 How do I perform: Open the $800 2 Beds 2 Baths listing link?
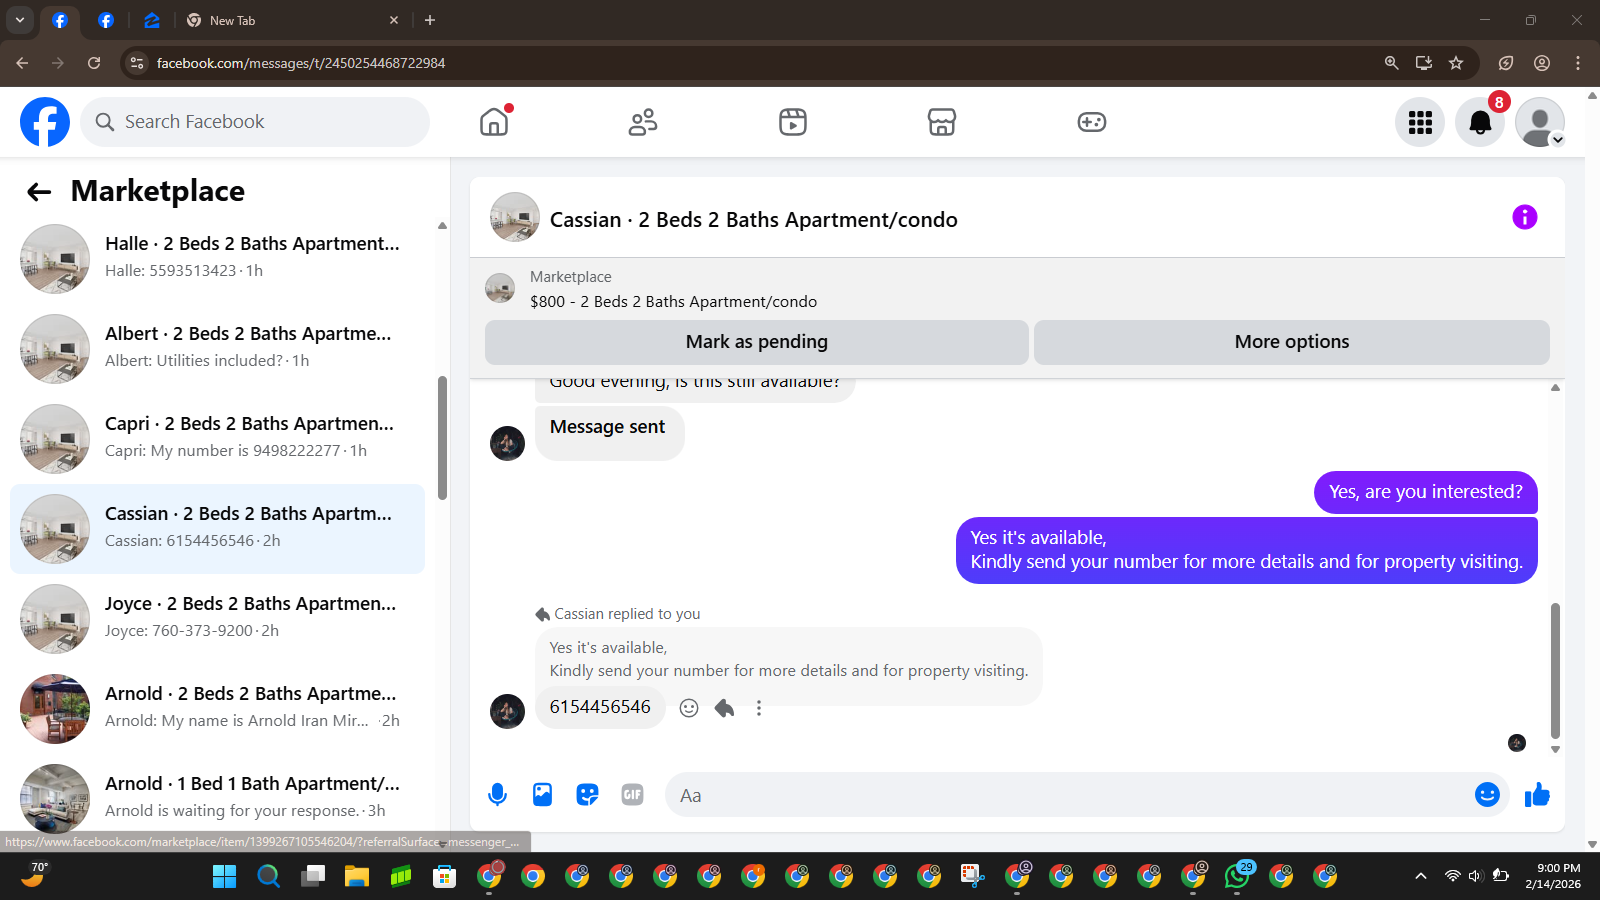[673, 302]
